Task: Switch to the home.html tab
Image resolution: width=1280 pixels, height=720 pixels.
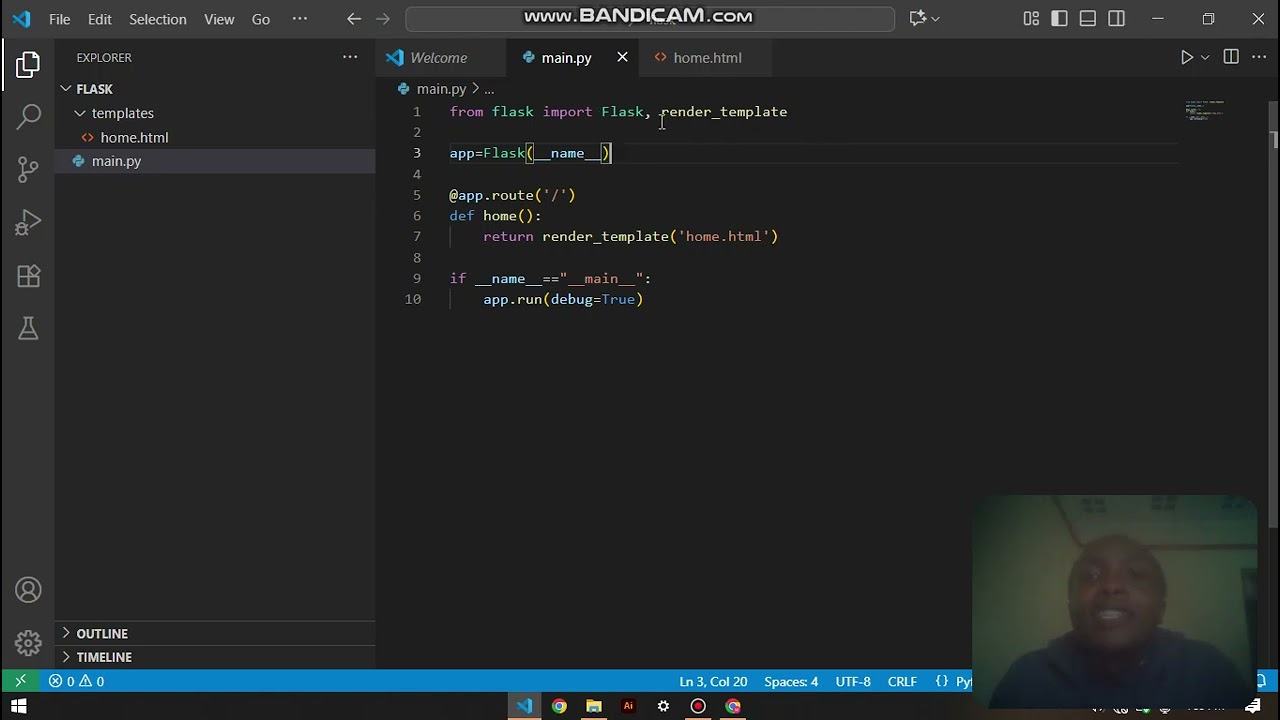Action: coord(707,57)
